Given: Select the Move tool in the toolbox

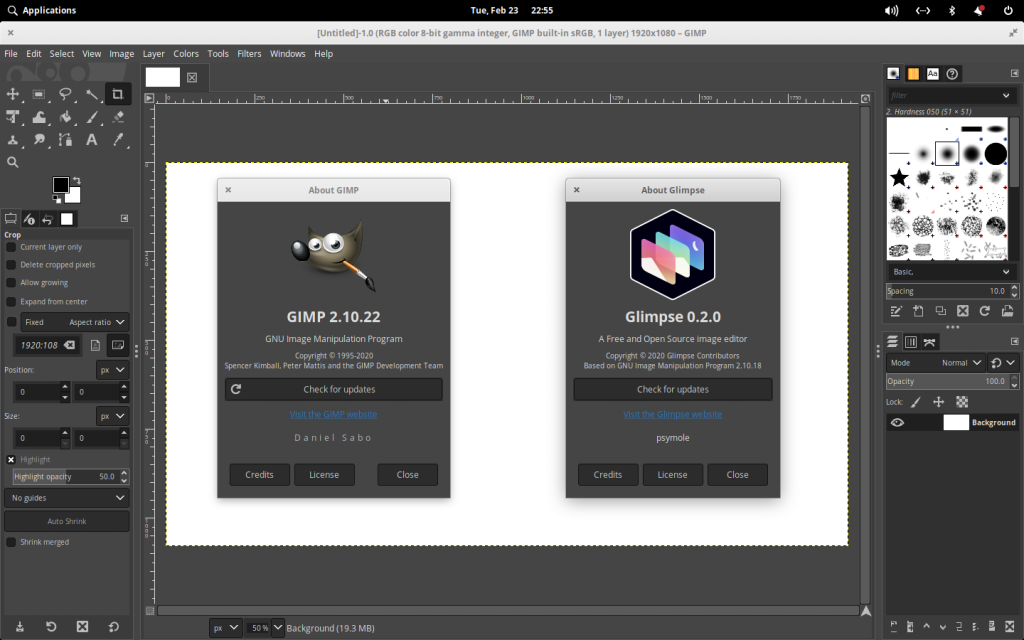Looking at the screenshot, I should click(x=12, y=94).
